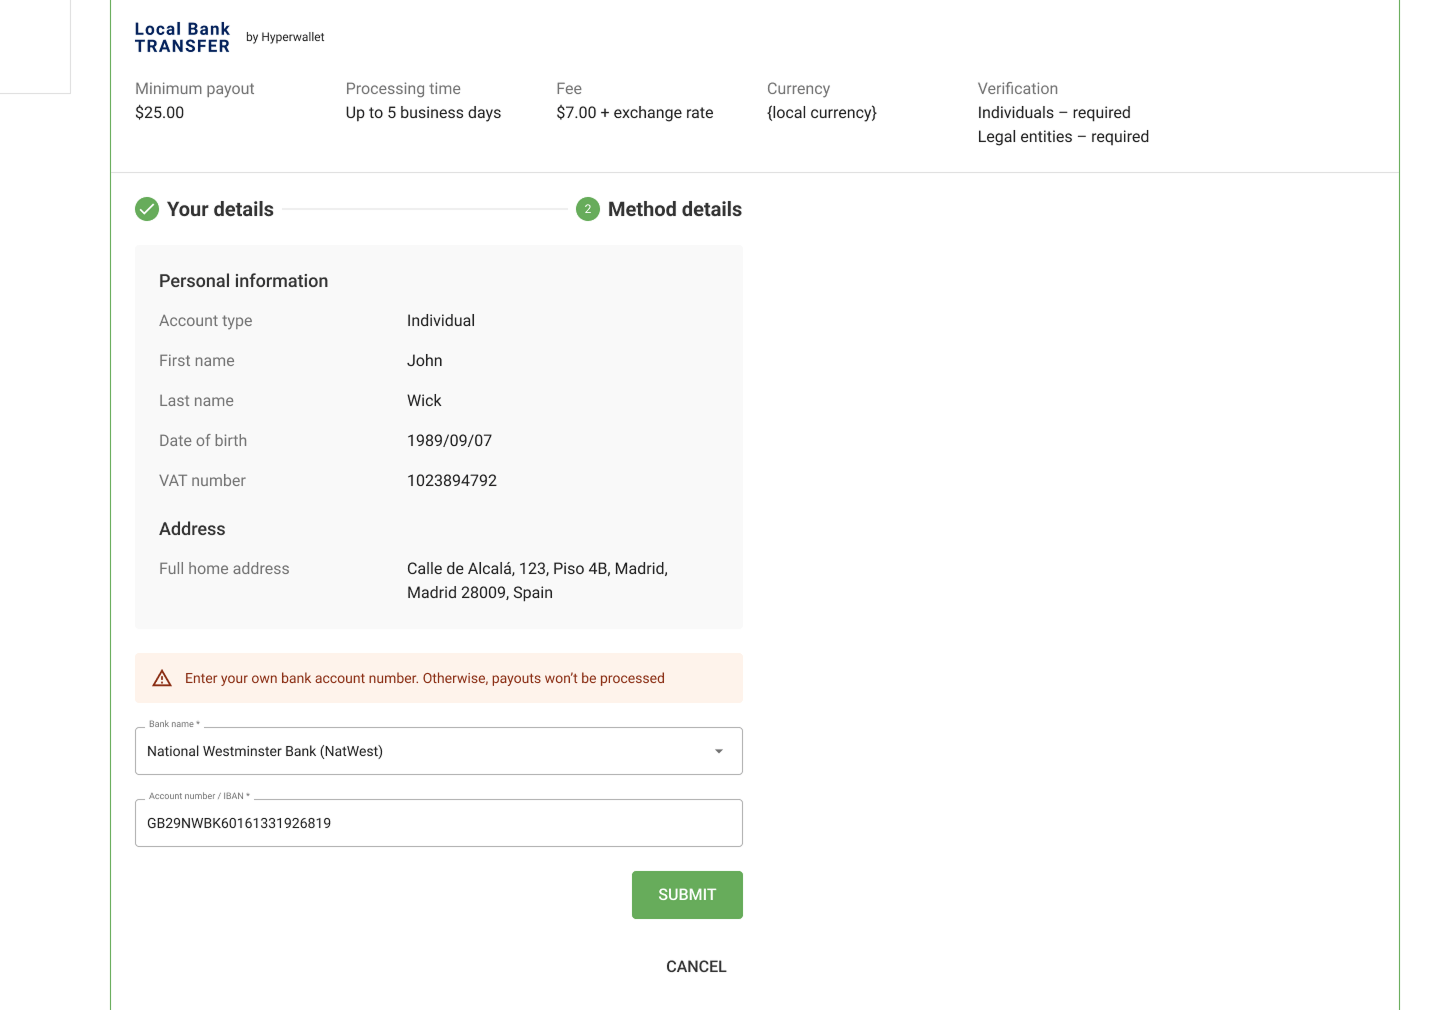1440x1010 pixels.
Task: Click the green checkmark icon next to Your details
Action: [147, 209]
